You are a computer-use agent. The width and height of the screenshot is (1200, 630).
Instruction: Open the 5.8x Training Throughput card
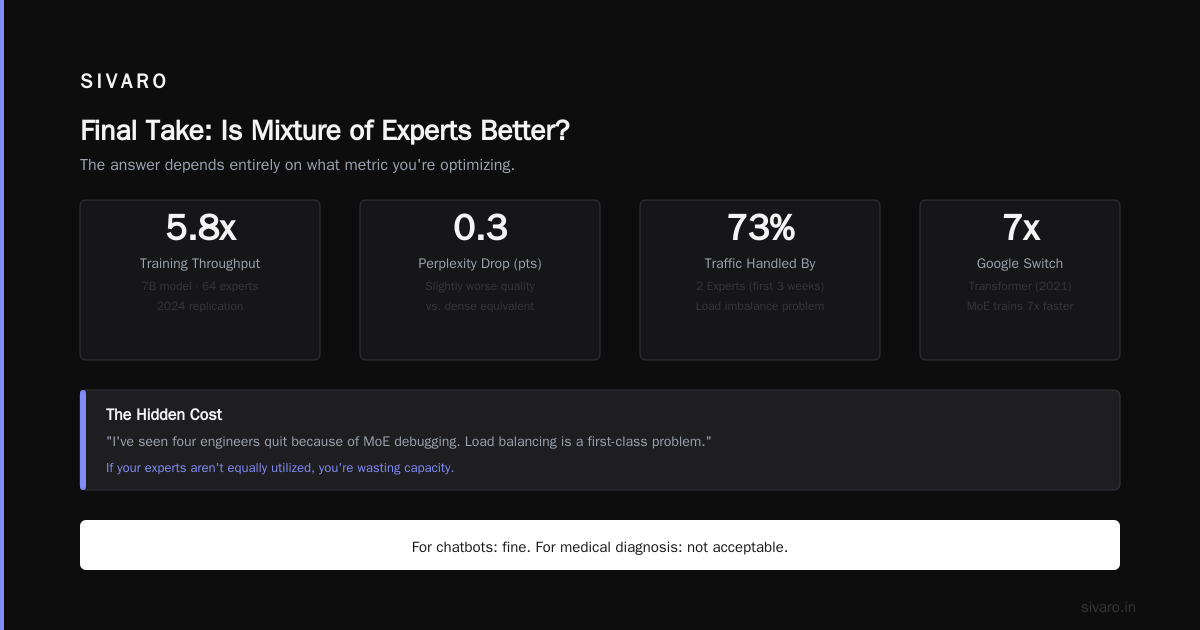[200, 280]
